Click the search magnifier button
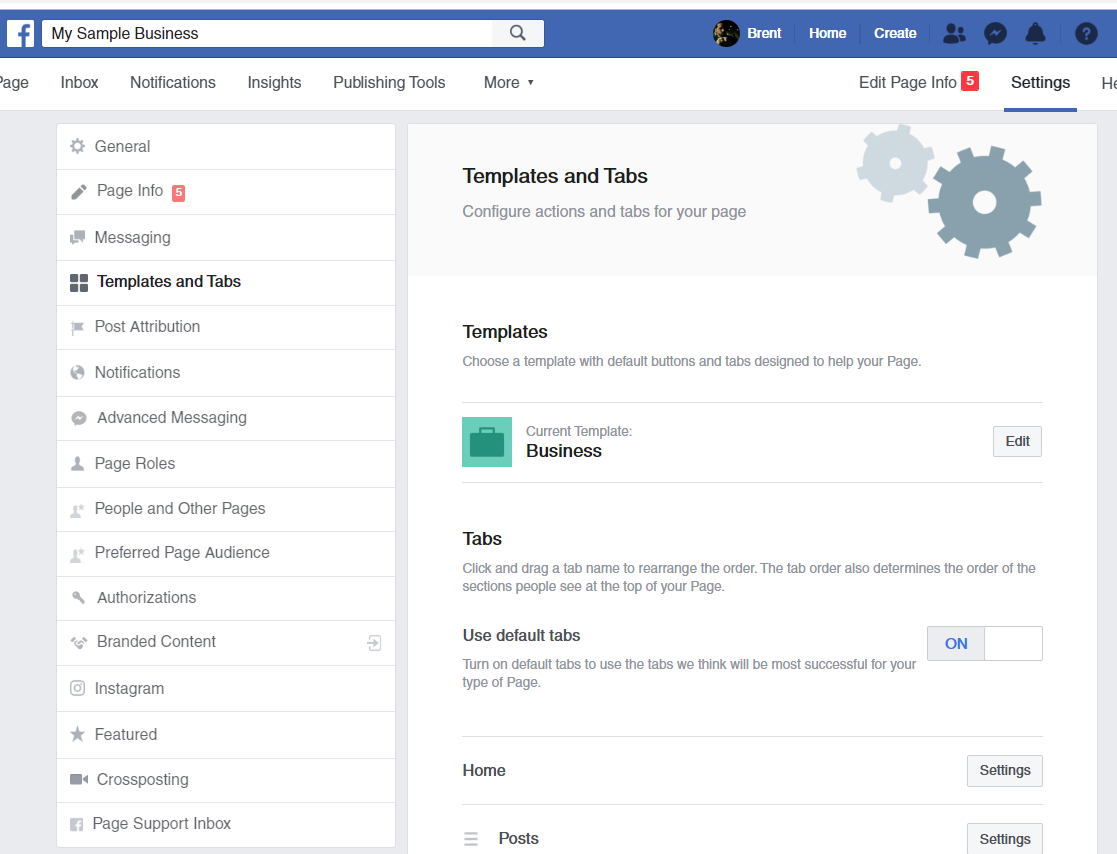This screenshot has height=854, width=1117. point(517,33)
